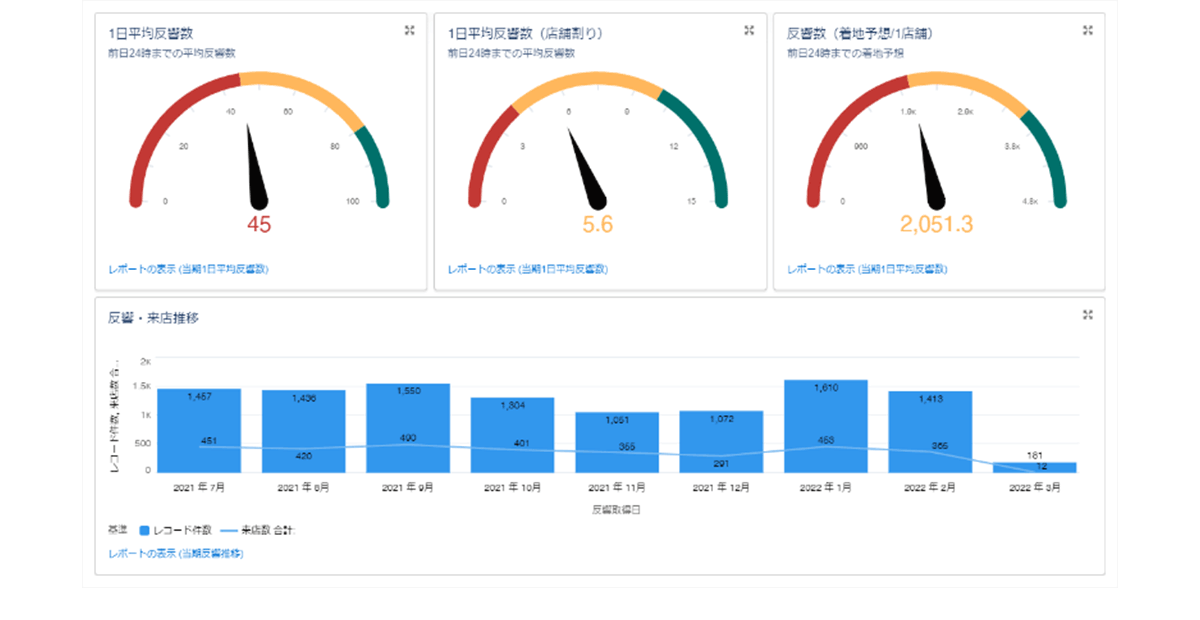Select the 2021年12月 bar labeled 1,072

coord(721,441)
